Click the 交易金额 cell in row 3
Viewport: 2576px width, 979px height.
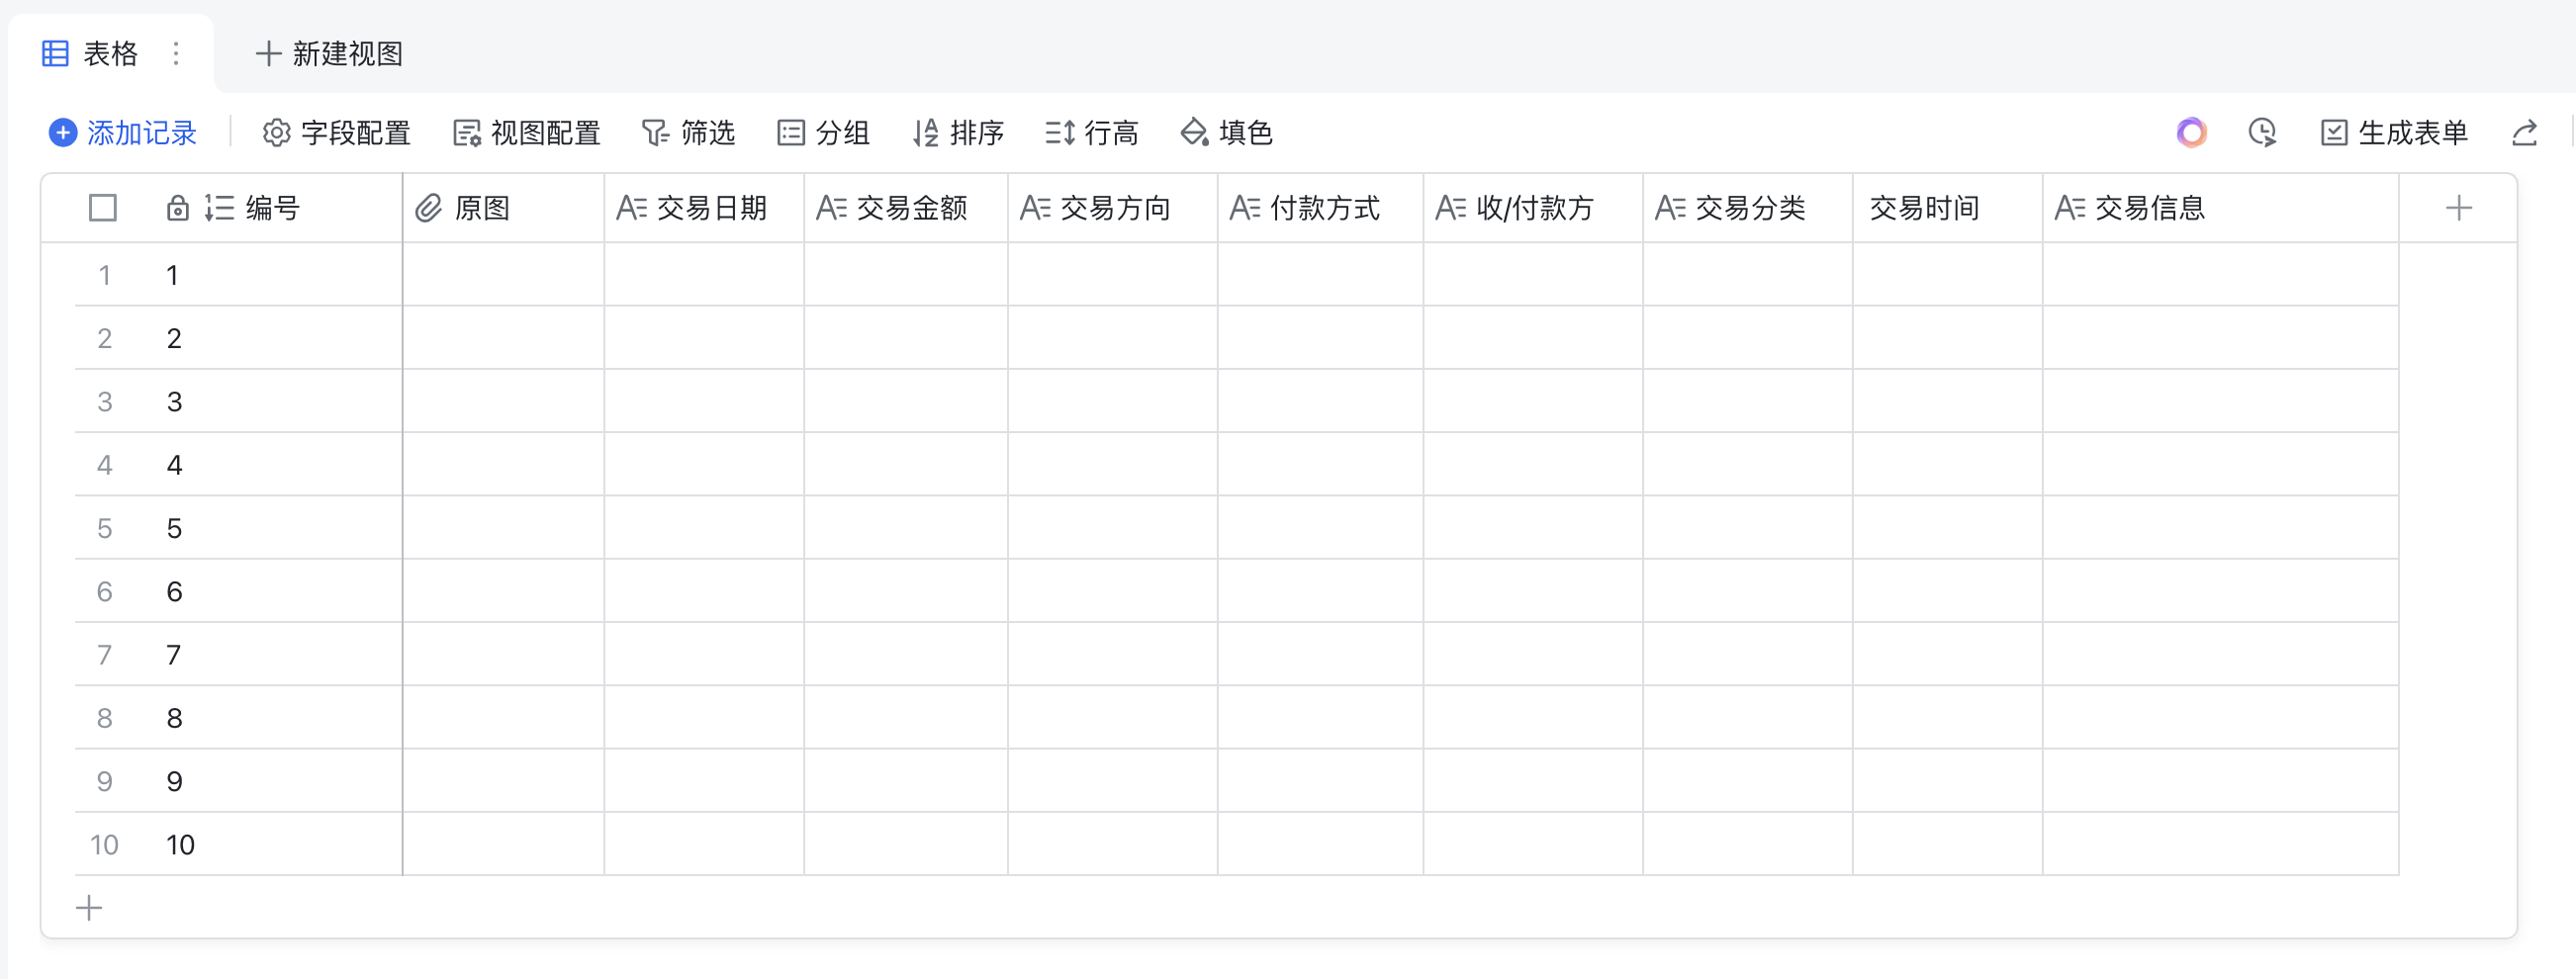905,402
